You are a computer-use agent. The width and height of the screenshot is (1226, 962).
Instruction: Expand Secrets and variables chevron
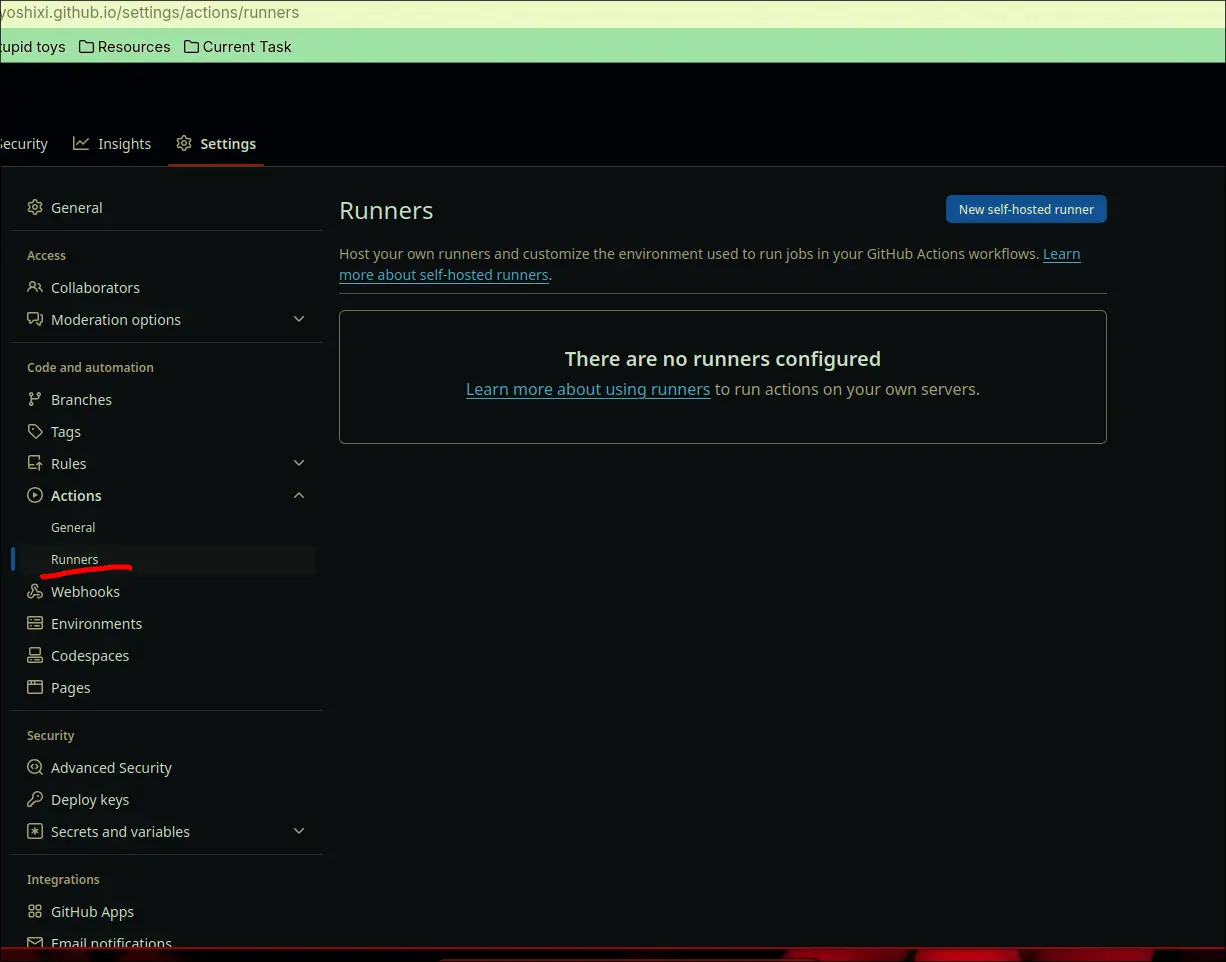299,831
